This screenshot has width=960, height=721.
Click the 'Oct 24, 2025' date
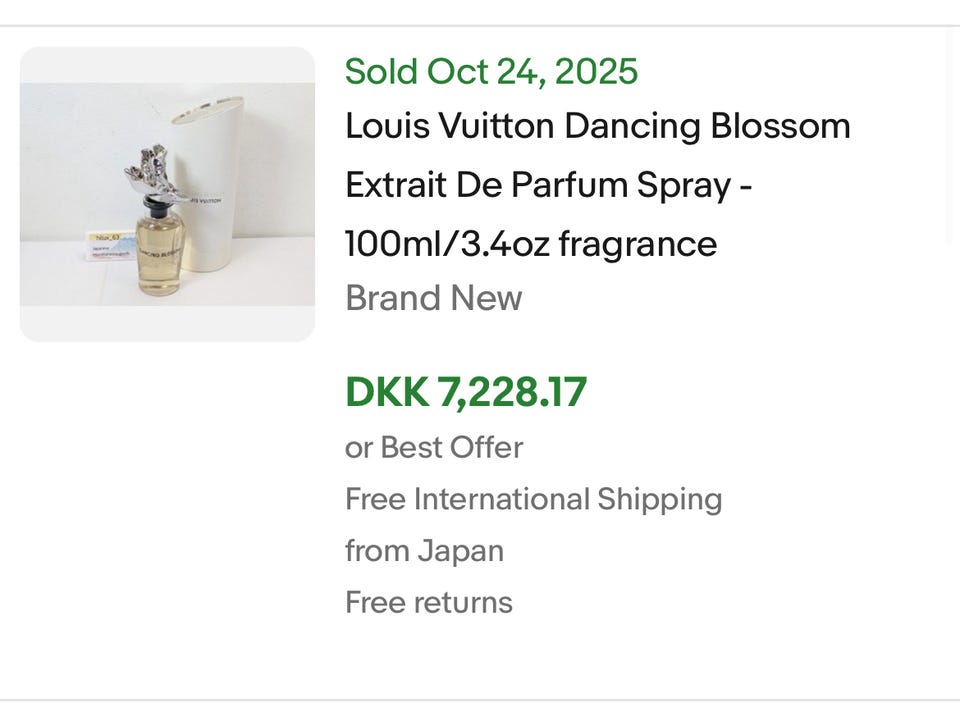coord(532,72)
